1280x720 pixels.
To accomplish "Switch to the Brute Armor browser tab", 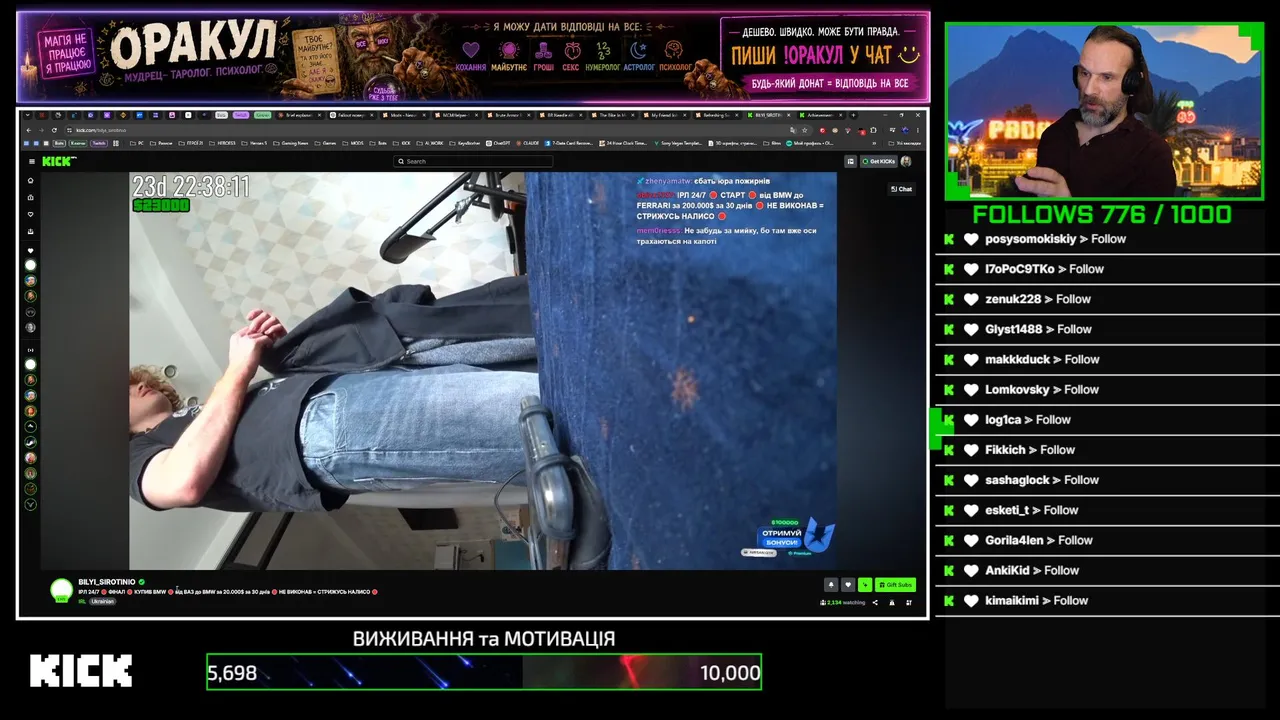I will pos(512,115).
